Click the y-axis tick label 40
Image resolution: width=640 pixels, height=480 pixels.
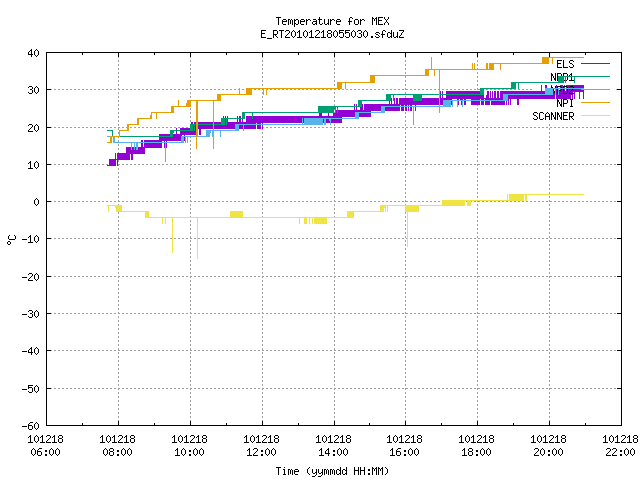[33, 53]
